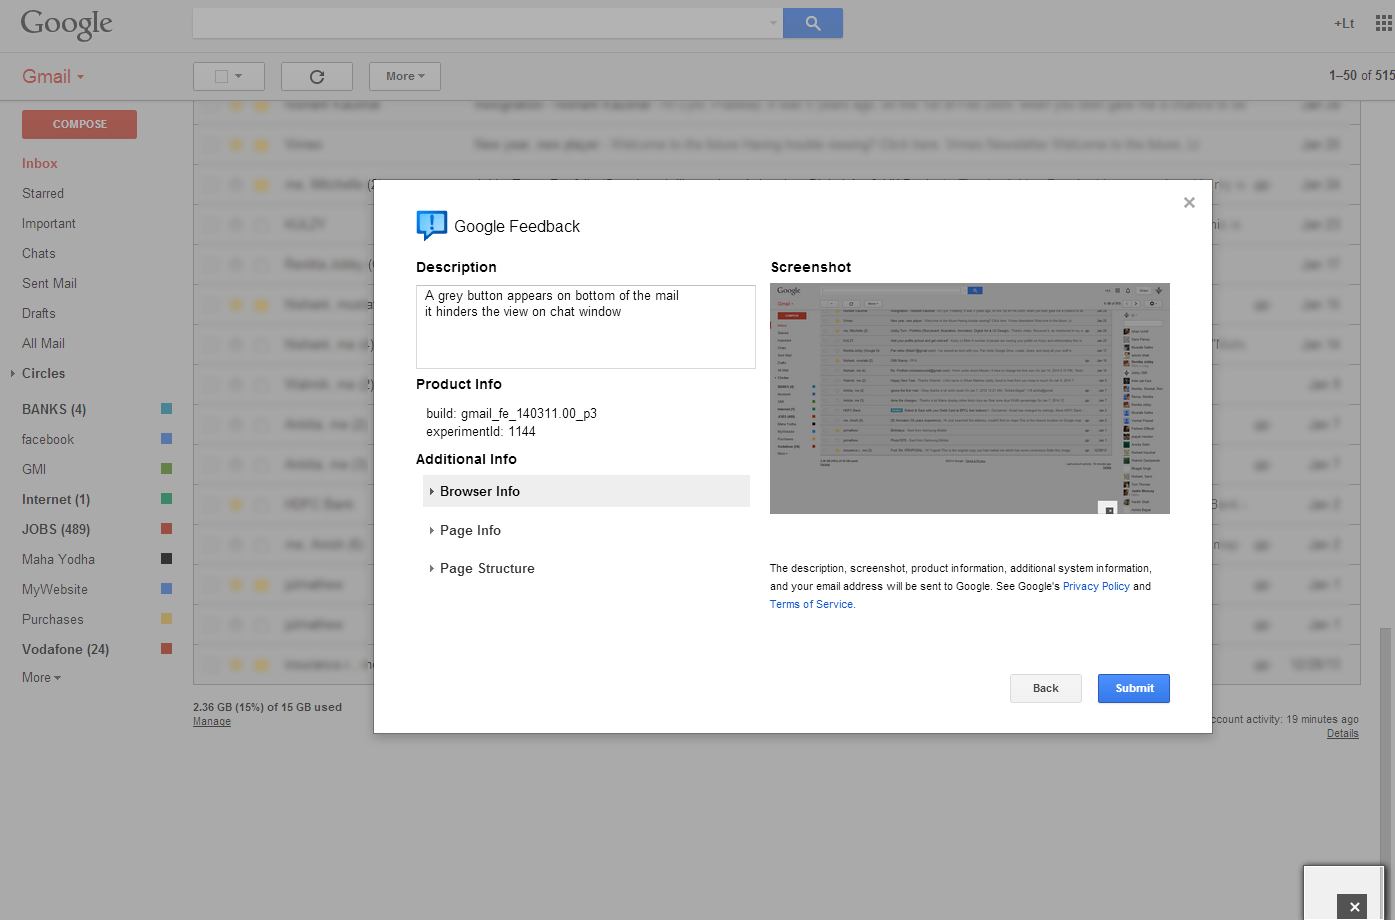This screenshot has height=920, width=1395.
Task: Open the More actions dropdown
Action: 405,76
